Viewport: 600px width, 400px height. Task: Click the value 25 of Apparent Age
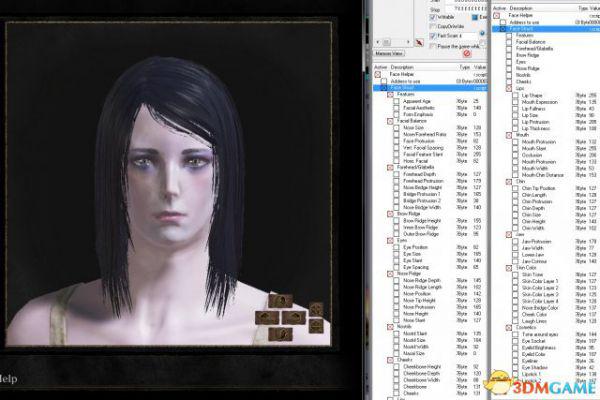coord(476,101)
